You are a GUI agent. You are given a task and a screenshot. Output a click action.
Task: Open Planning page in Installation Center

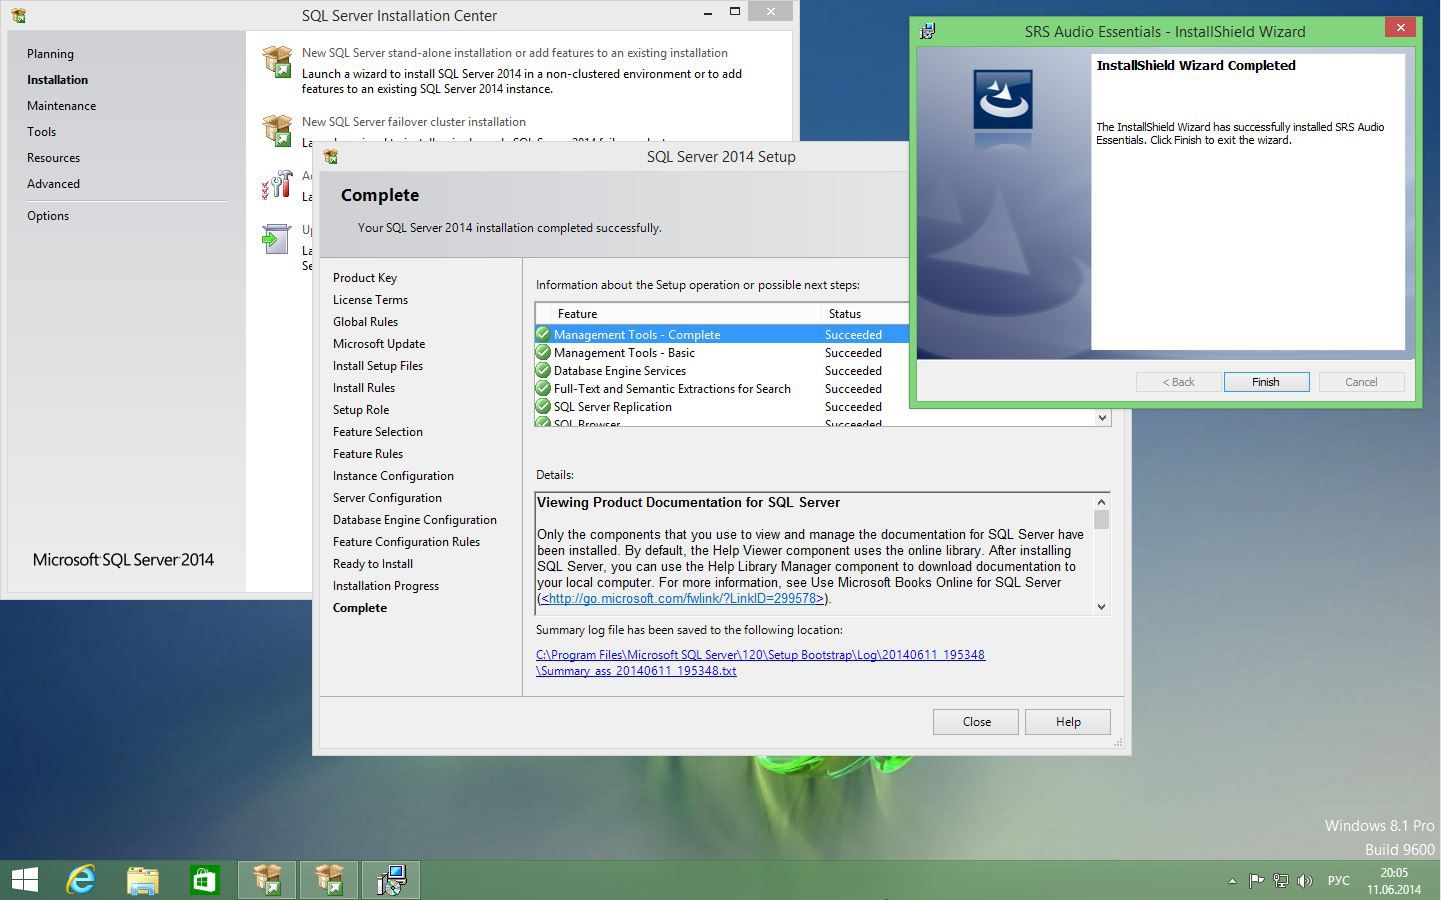point(50,54)
